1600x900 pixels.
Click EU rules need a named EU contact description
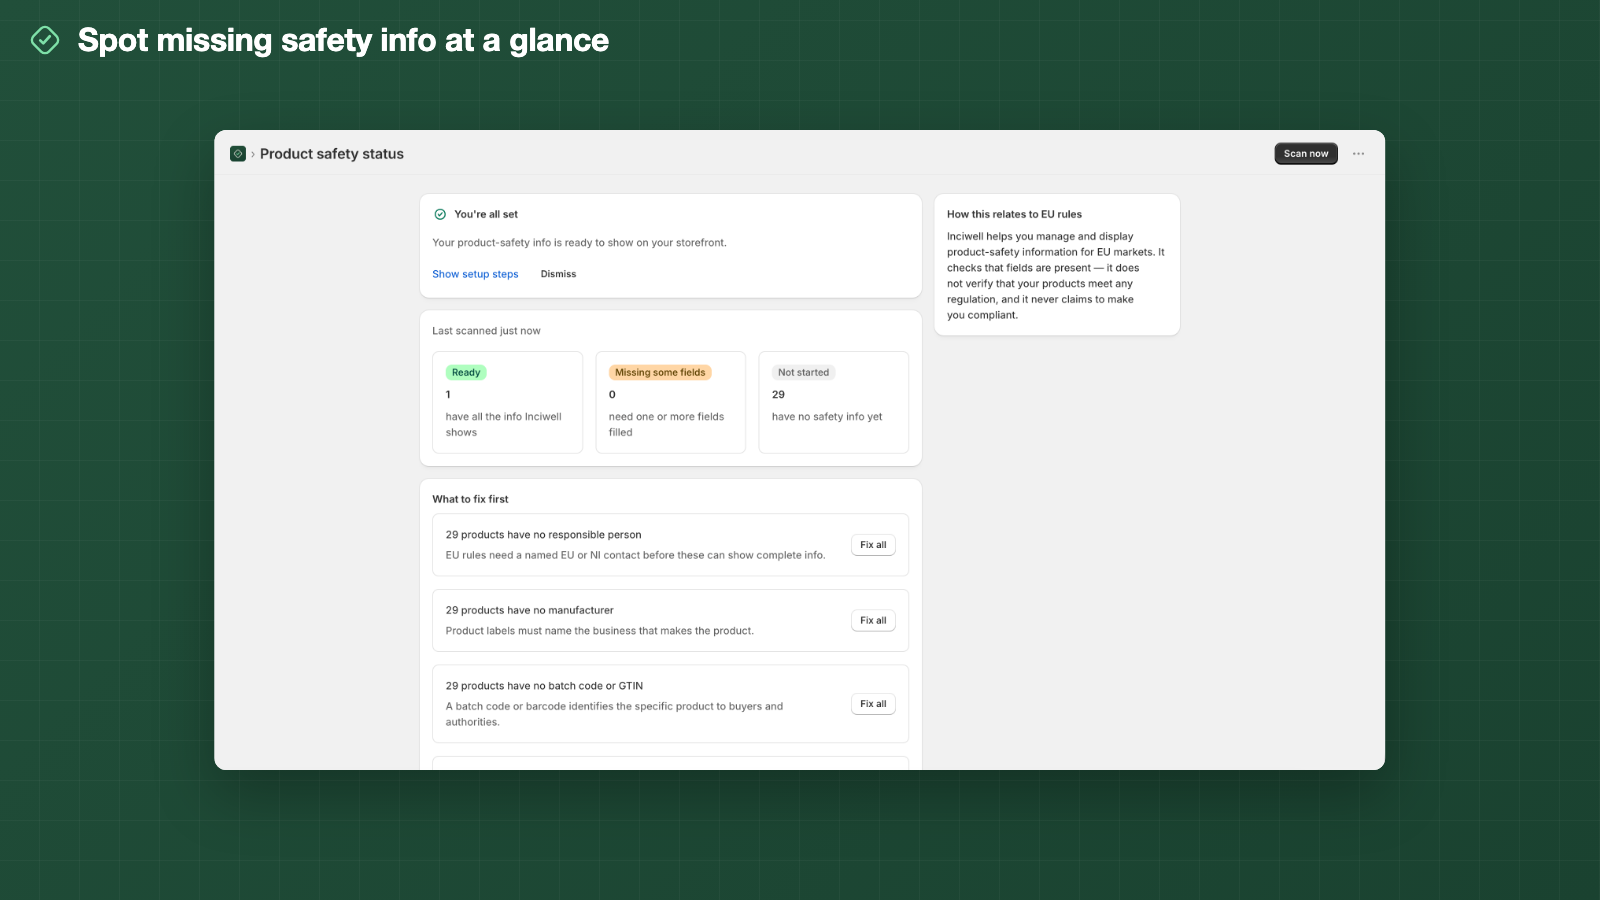pos(635,555)
